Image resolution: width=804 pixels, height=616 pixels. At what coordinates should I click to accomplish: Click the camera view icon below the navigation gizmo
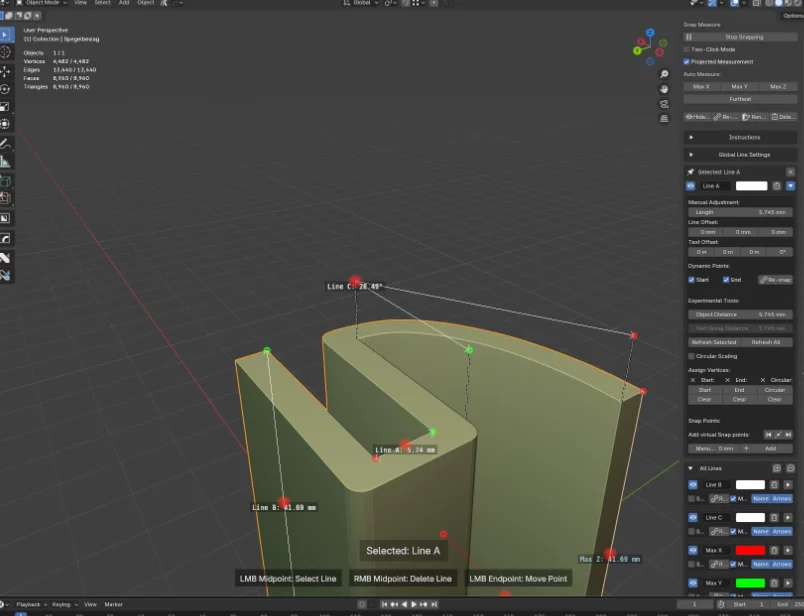664,103
